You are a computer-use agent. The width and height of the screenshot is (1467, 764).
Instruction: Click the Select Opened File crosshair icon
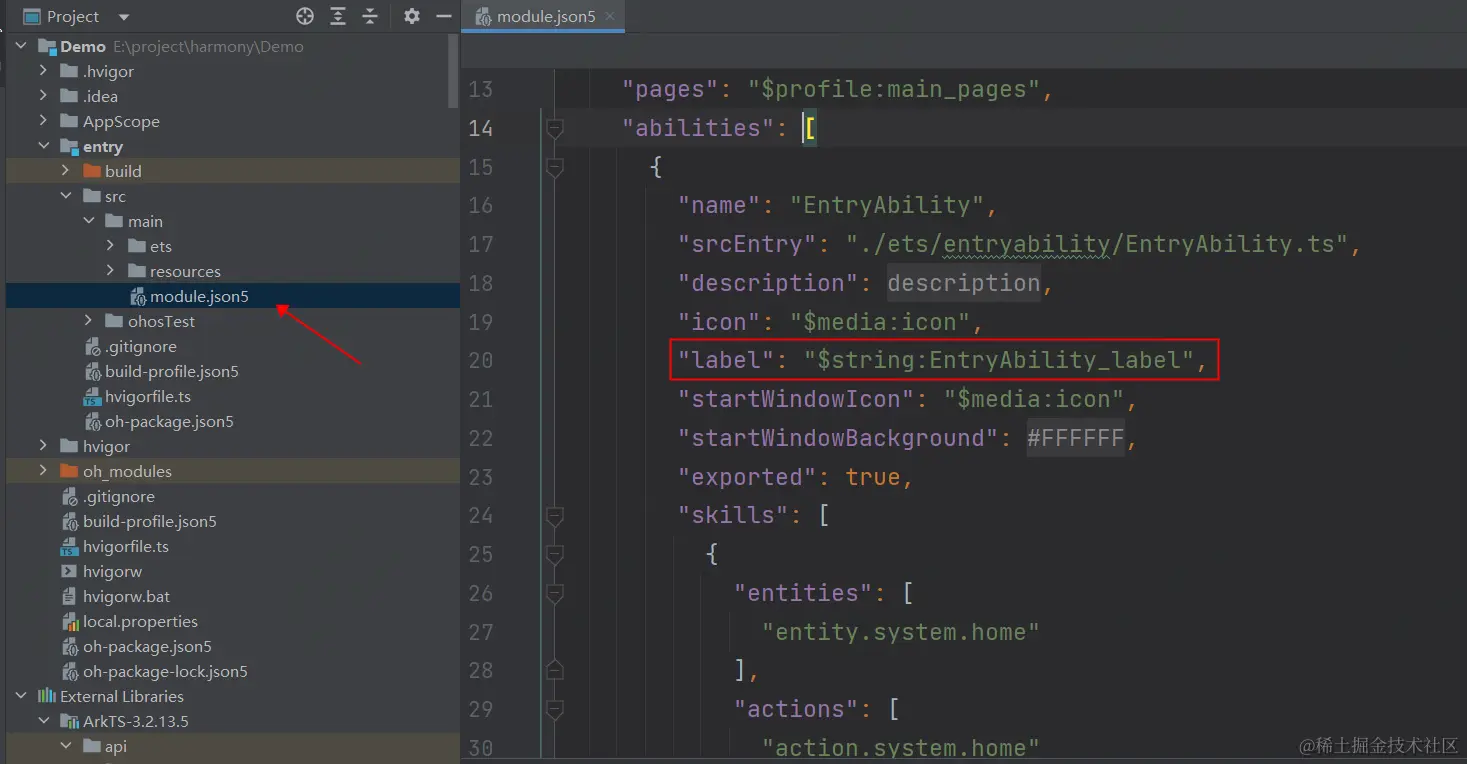[x=305, y=16]
